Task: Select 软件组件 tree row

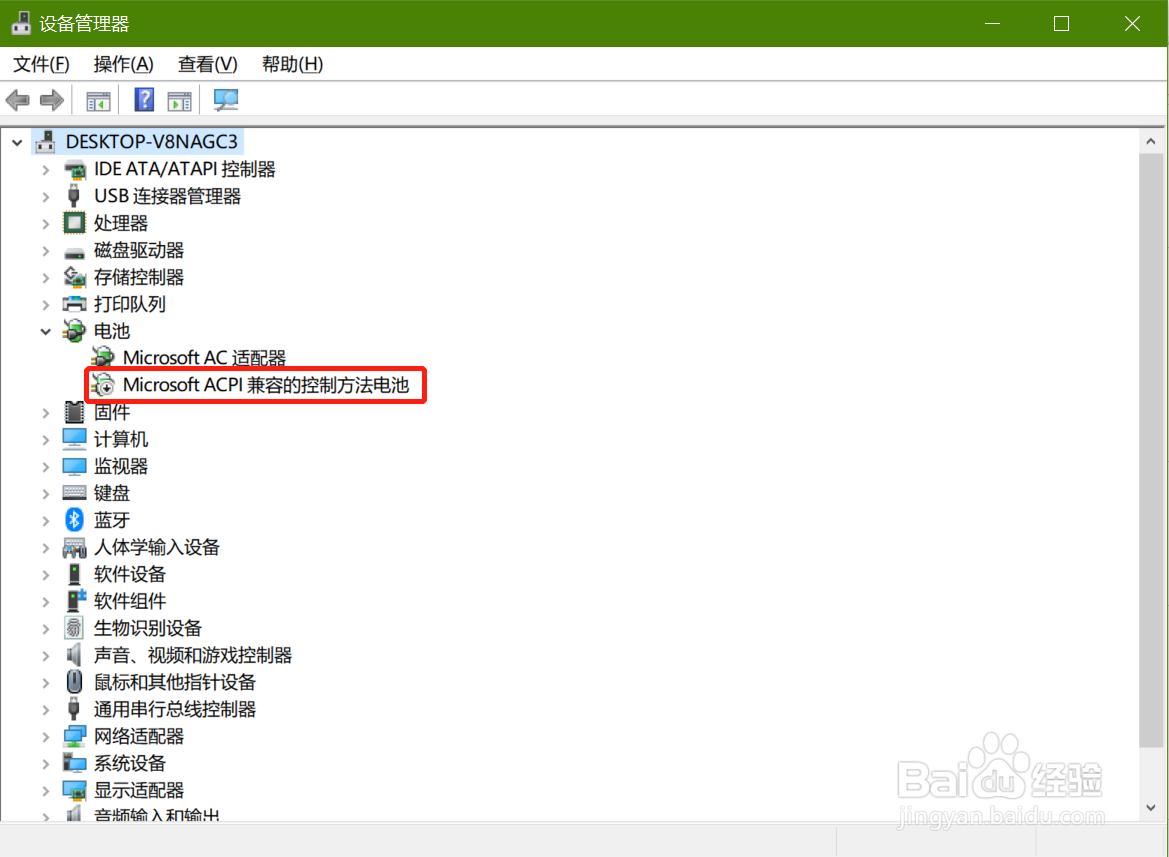Action: pos(130,601)
